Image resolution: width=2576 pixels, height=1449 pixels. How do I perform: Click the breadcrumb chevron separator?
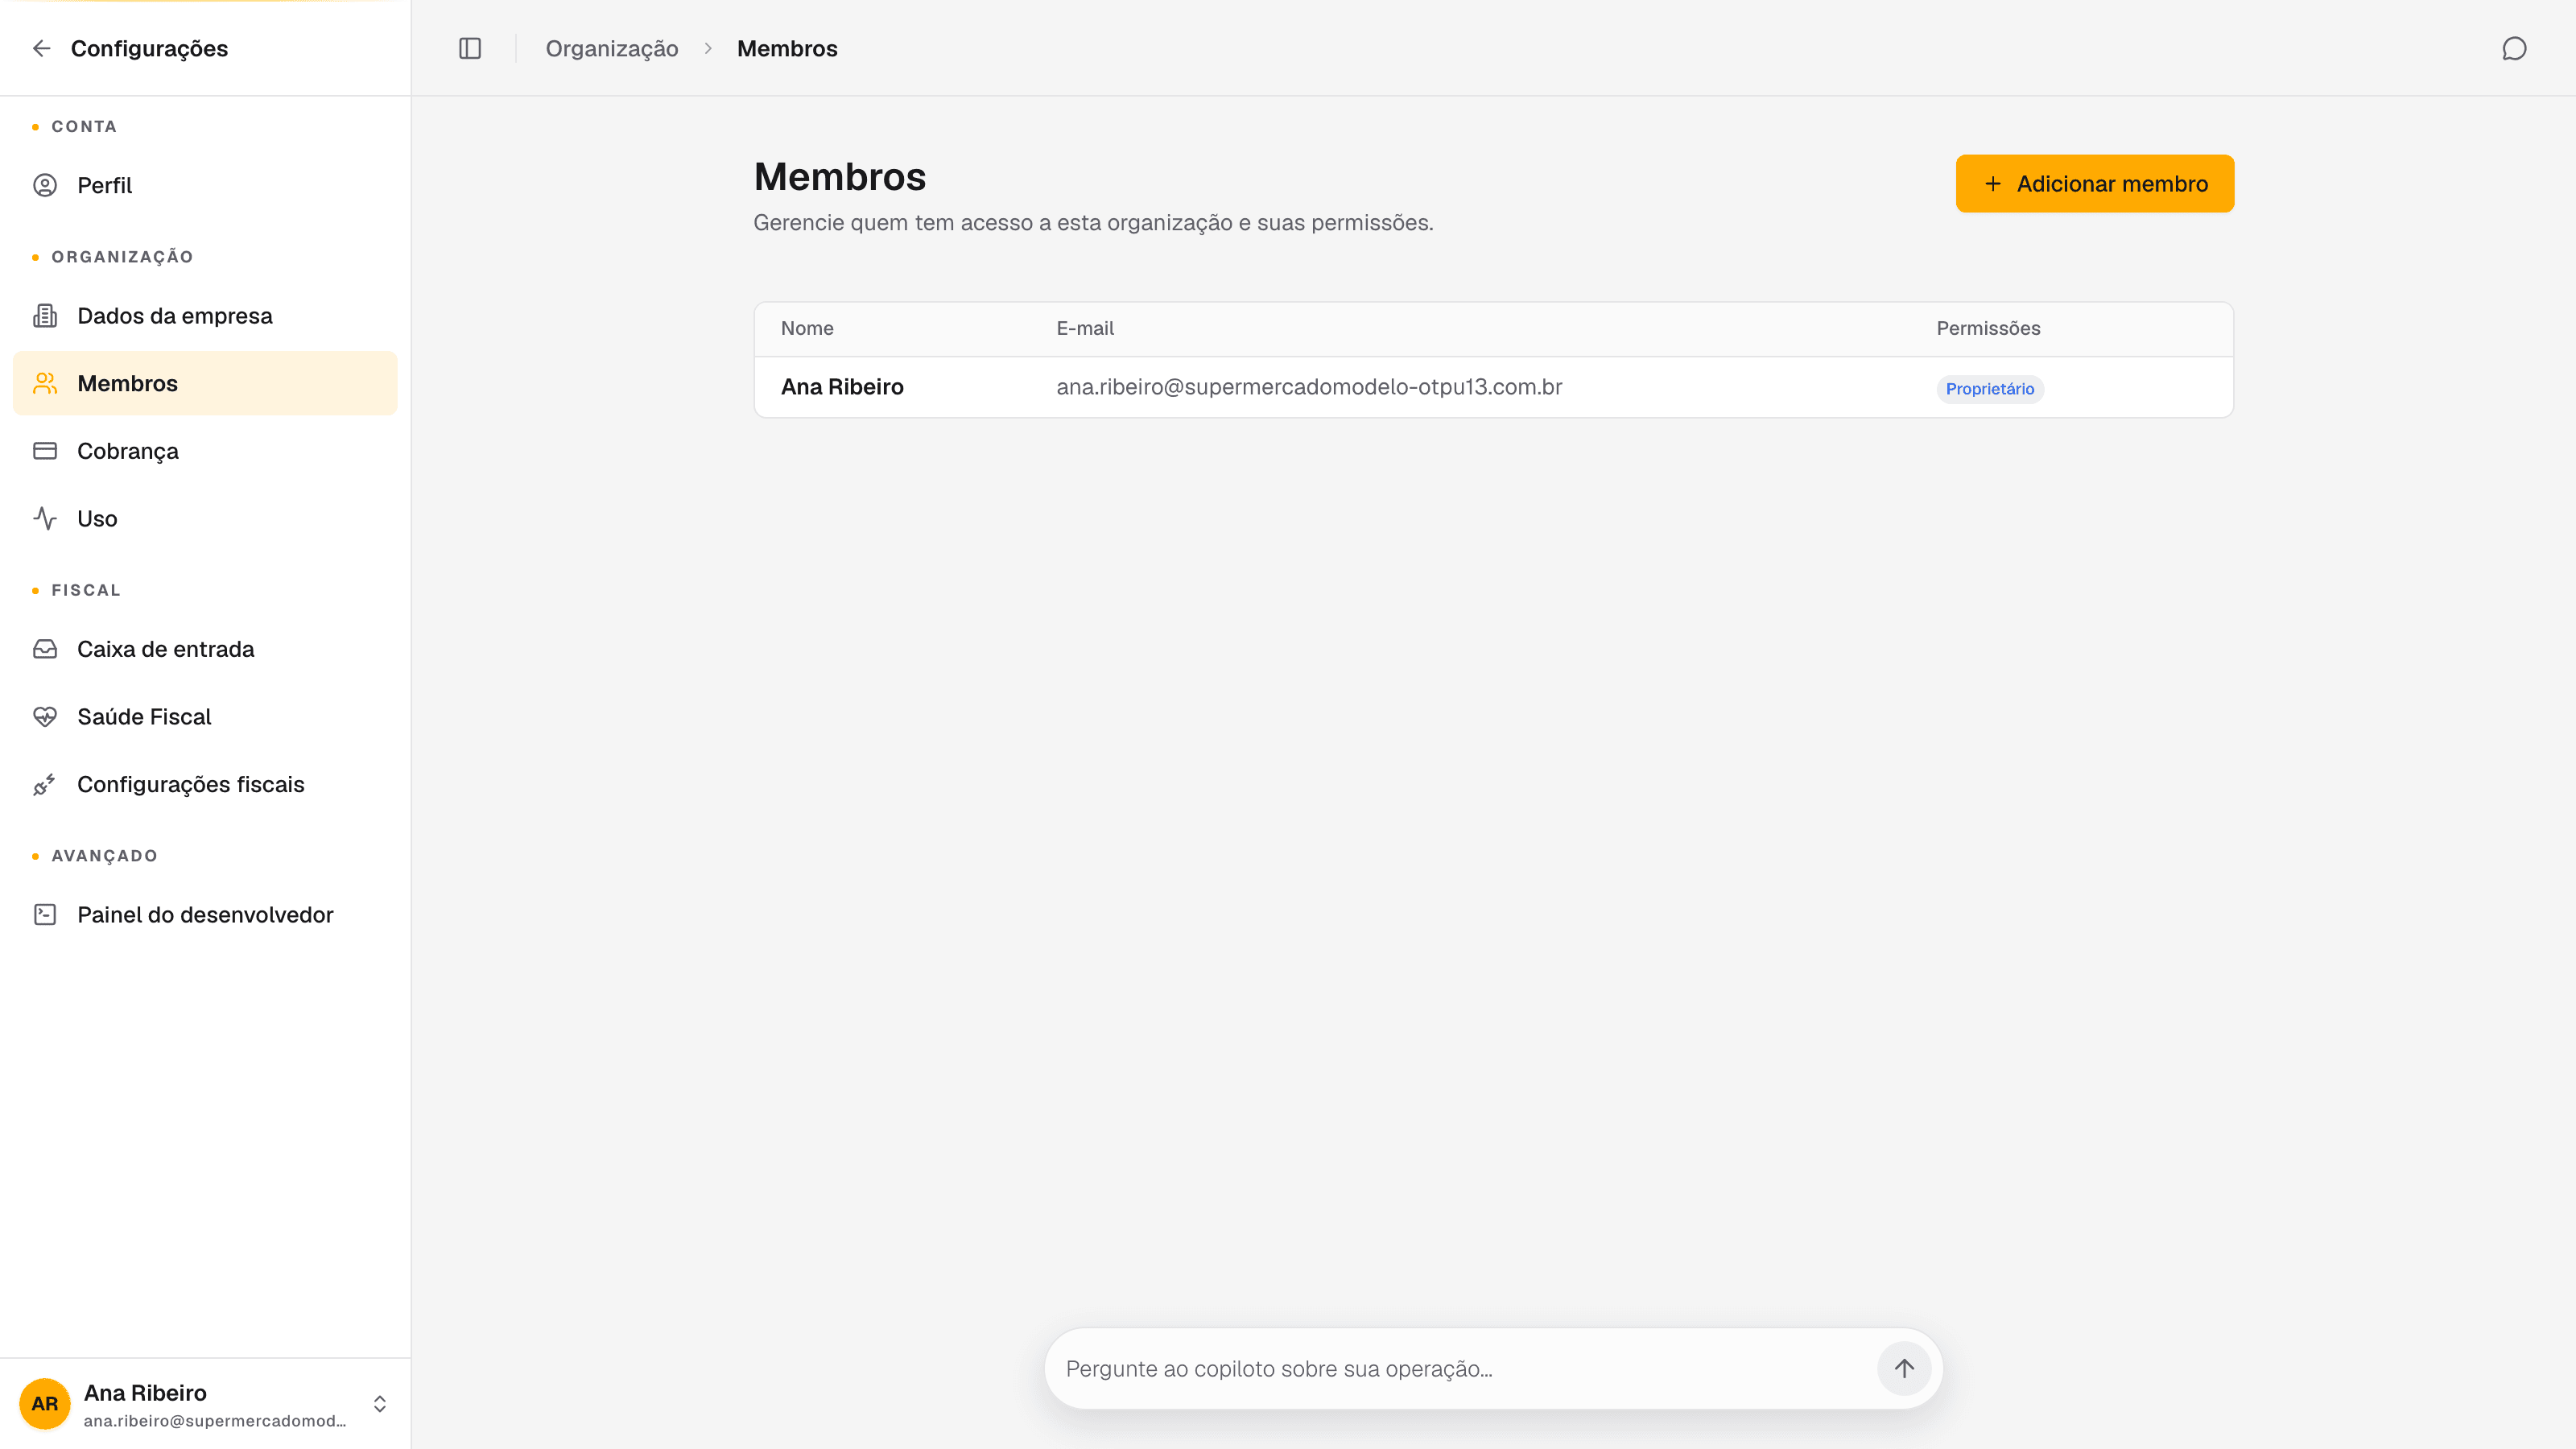(x=707, y=48)
